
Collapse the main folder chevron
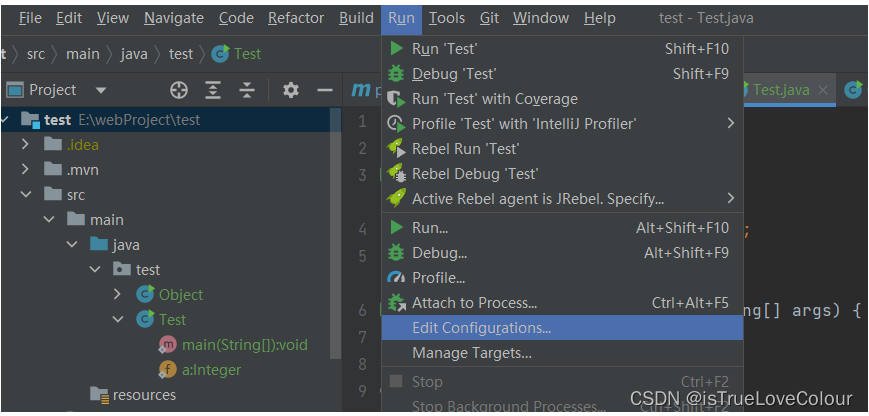49,219
